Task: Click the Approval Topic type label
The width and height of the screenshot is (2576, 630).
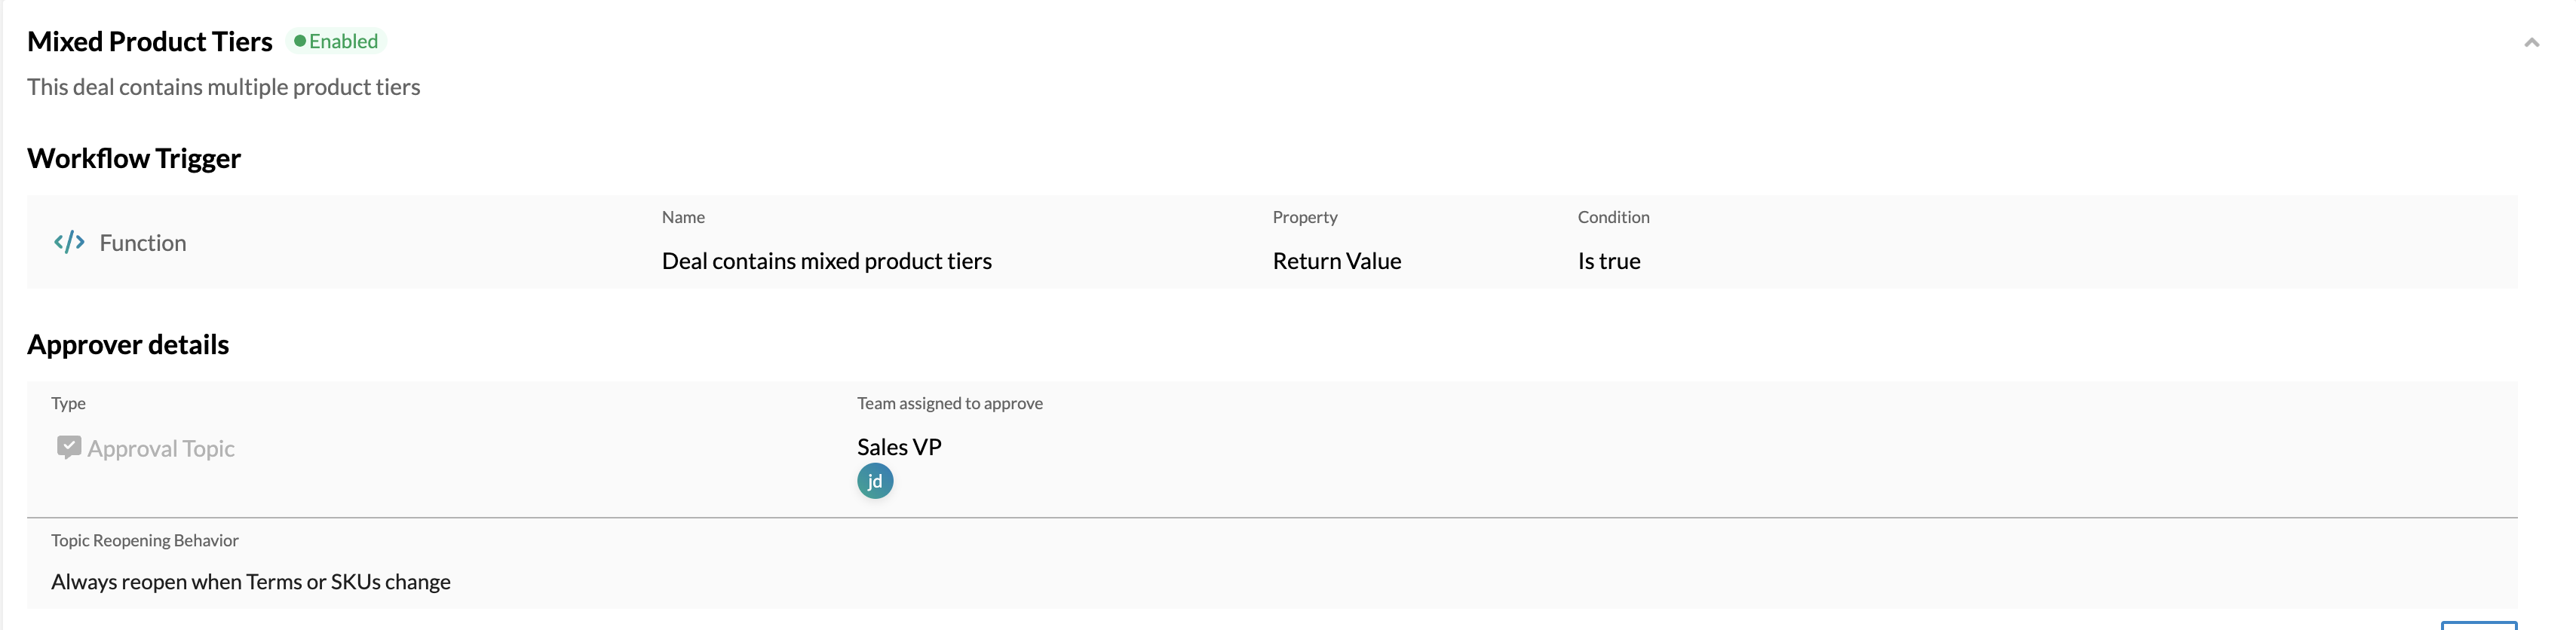Action: tap(161, 448)
